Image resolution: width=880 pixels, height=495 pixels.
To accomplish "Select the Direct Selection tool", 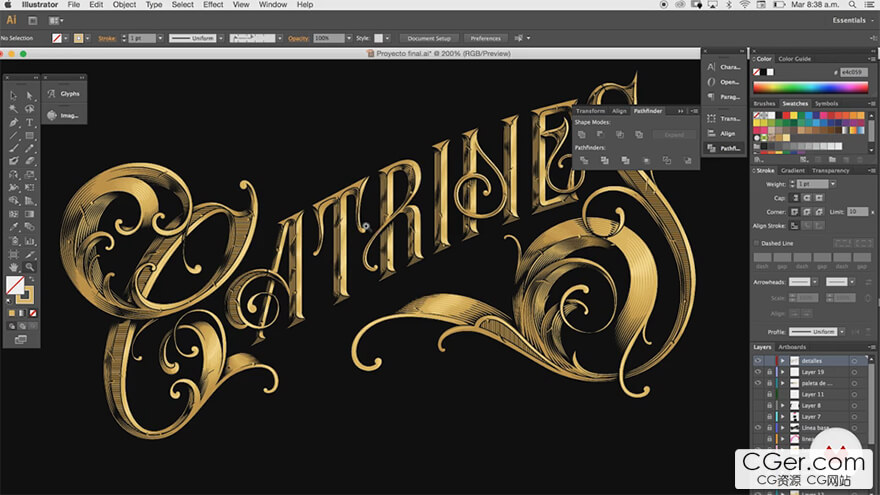I will click(29, 96).
